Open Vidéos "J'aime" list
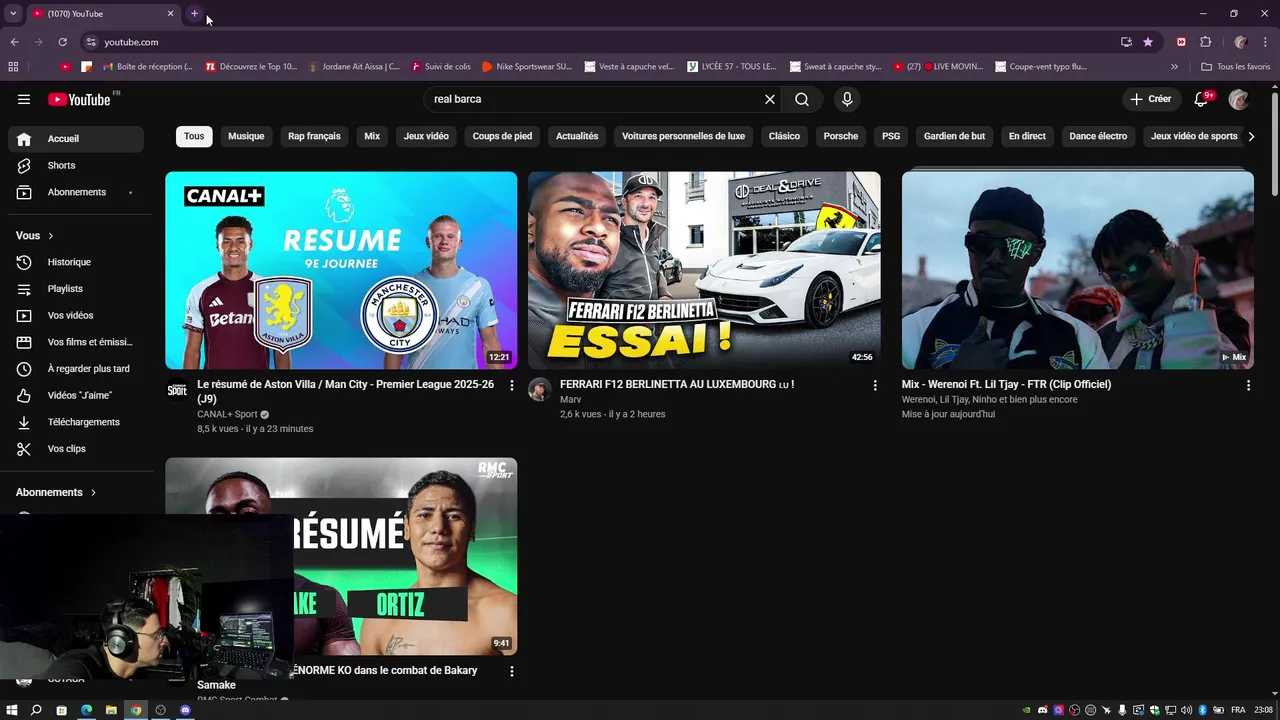The height and width of the screenshot is (720, 1280). pyautogui.click(x=76, y=395)
